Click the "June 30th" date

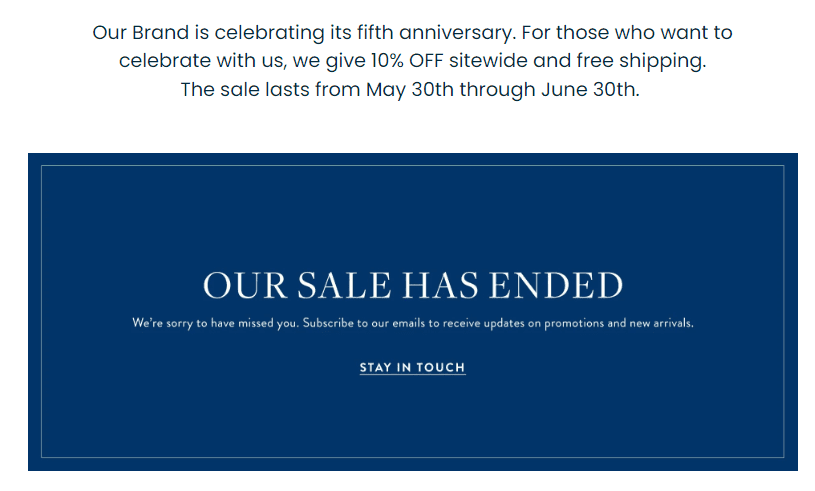[588, 89]
